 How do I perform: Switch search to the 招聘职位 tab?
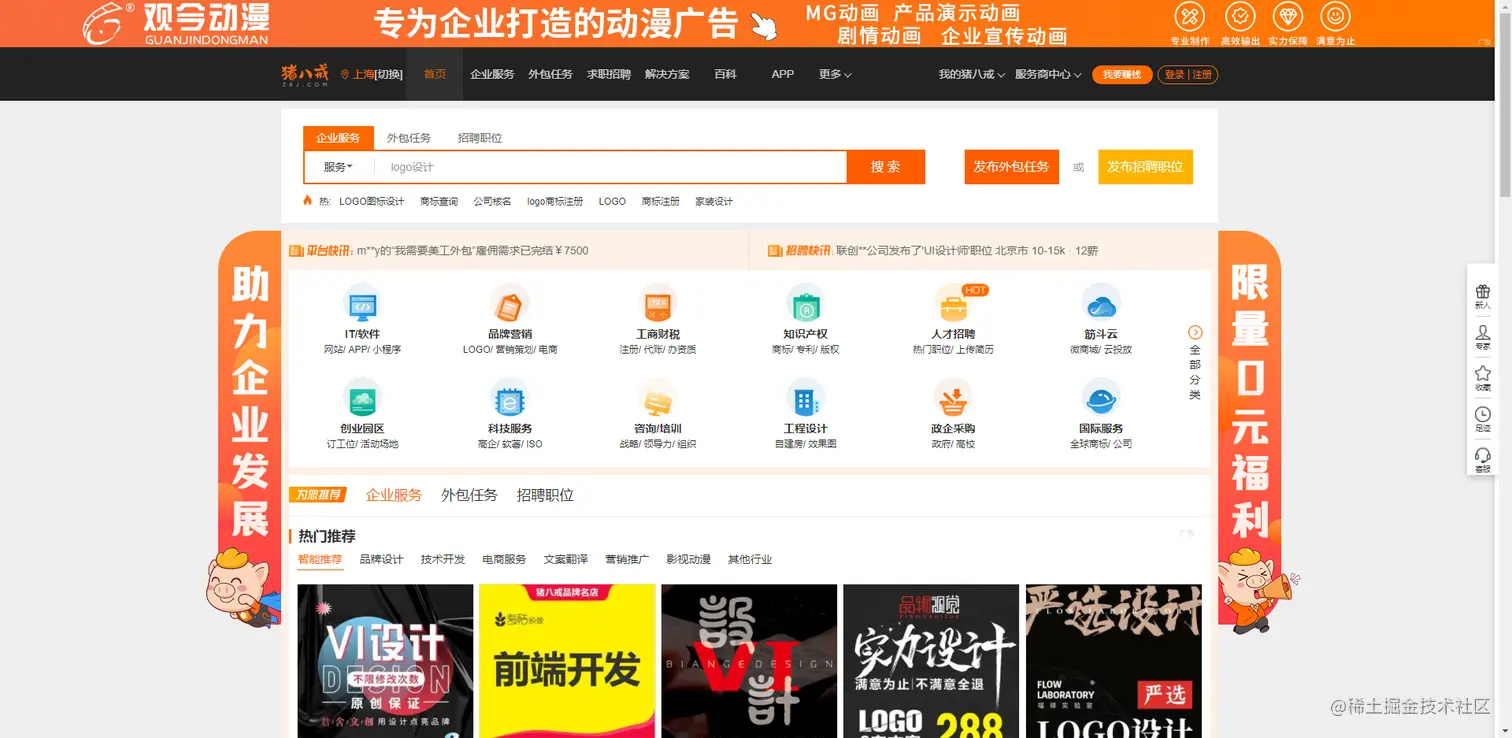[x=480, y=138]
